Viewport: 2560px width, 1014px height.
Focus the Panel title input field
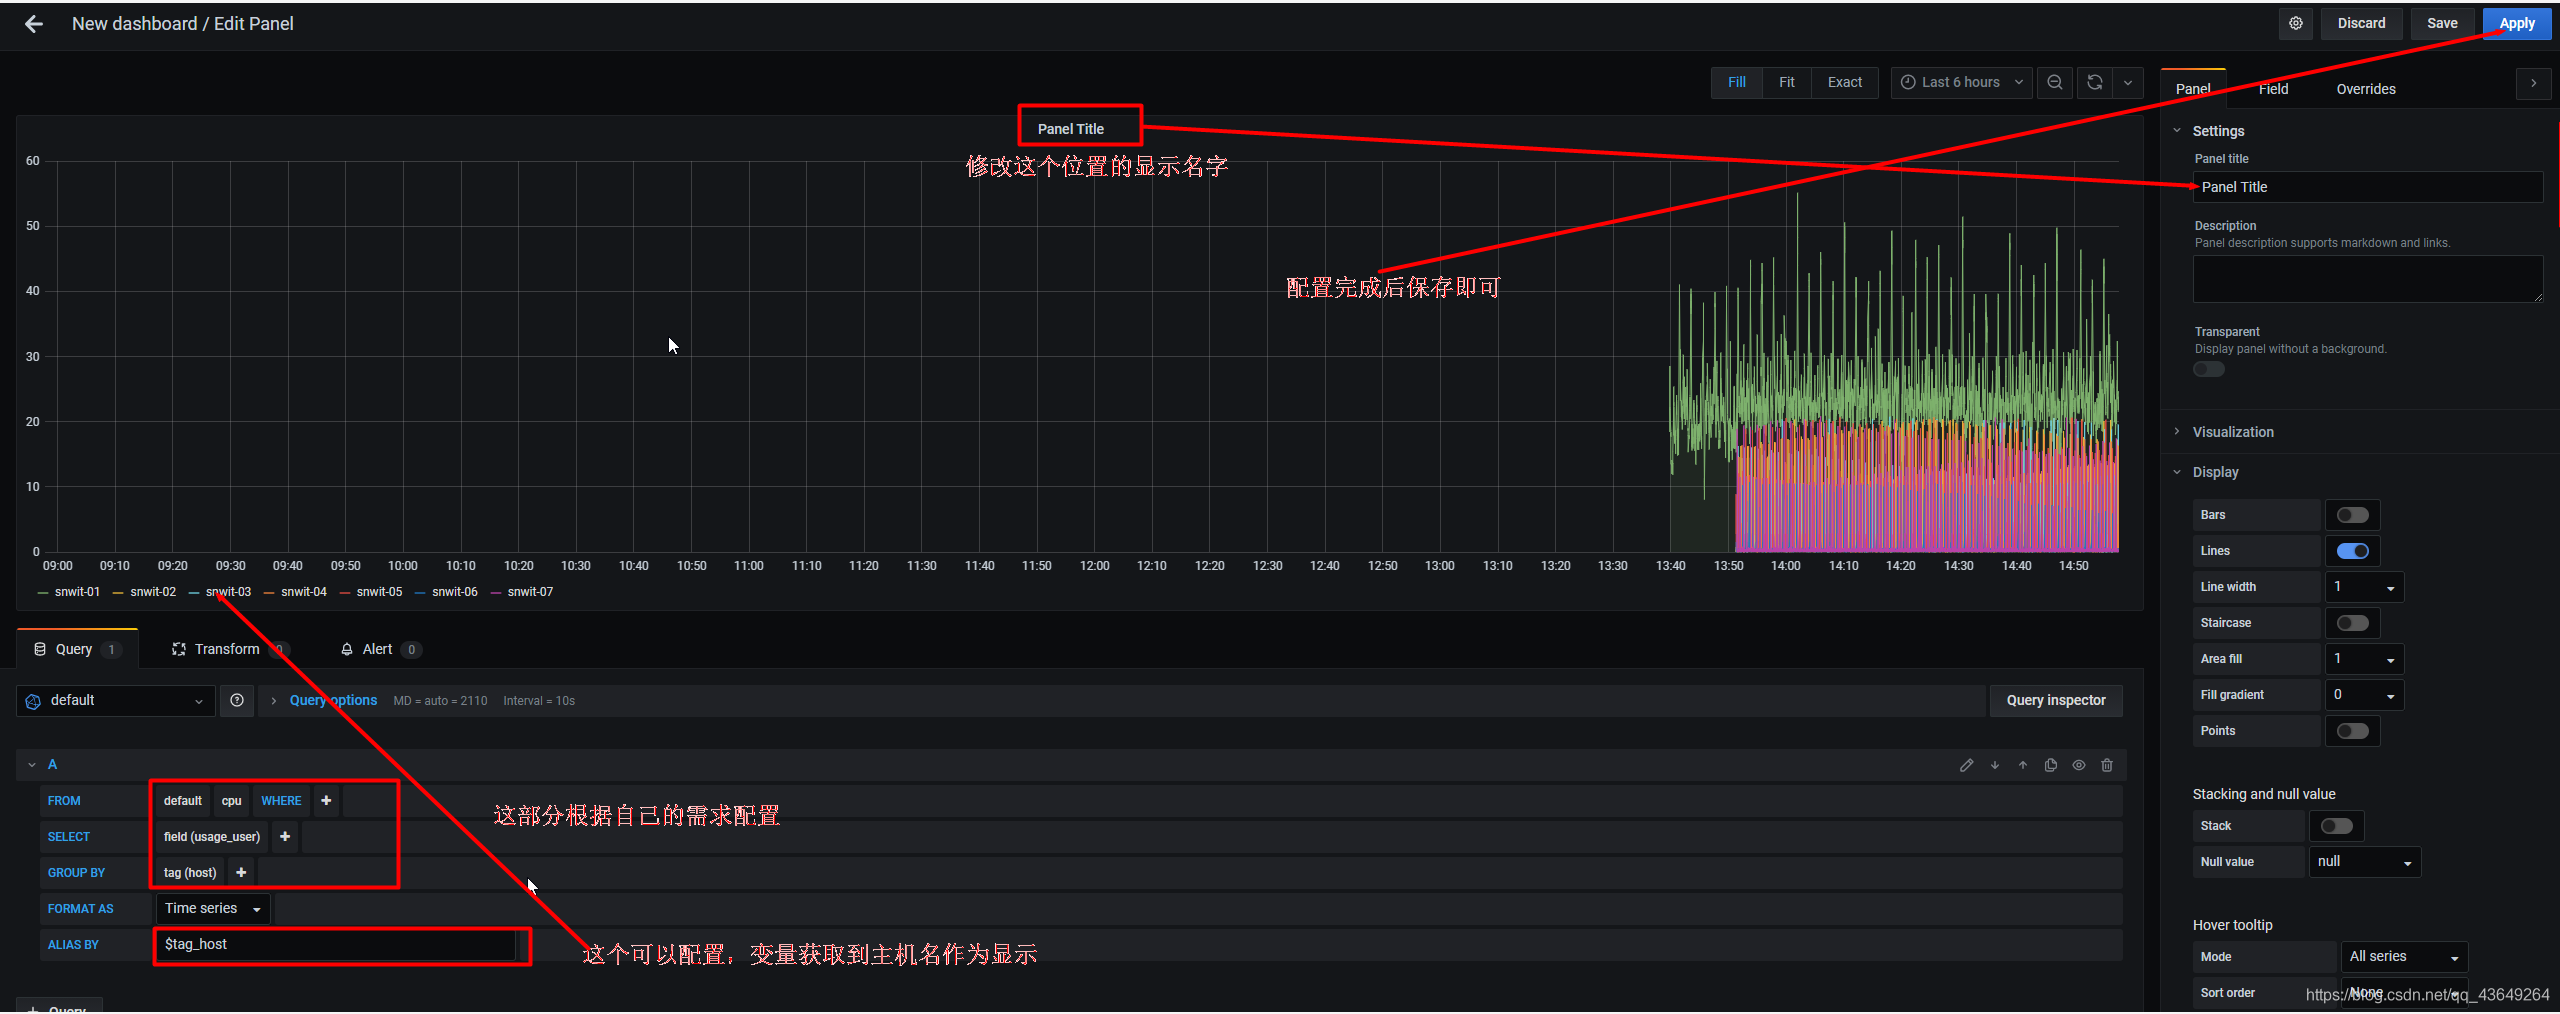[2368, 187]
